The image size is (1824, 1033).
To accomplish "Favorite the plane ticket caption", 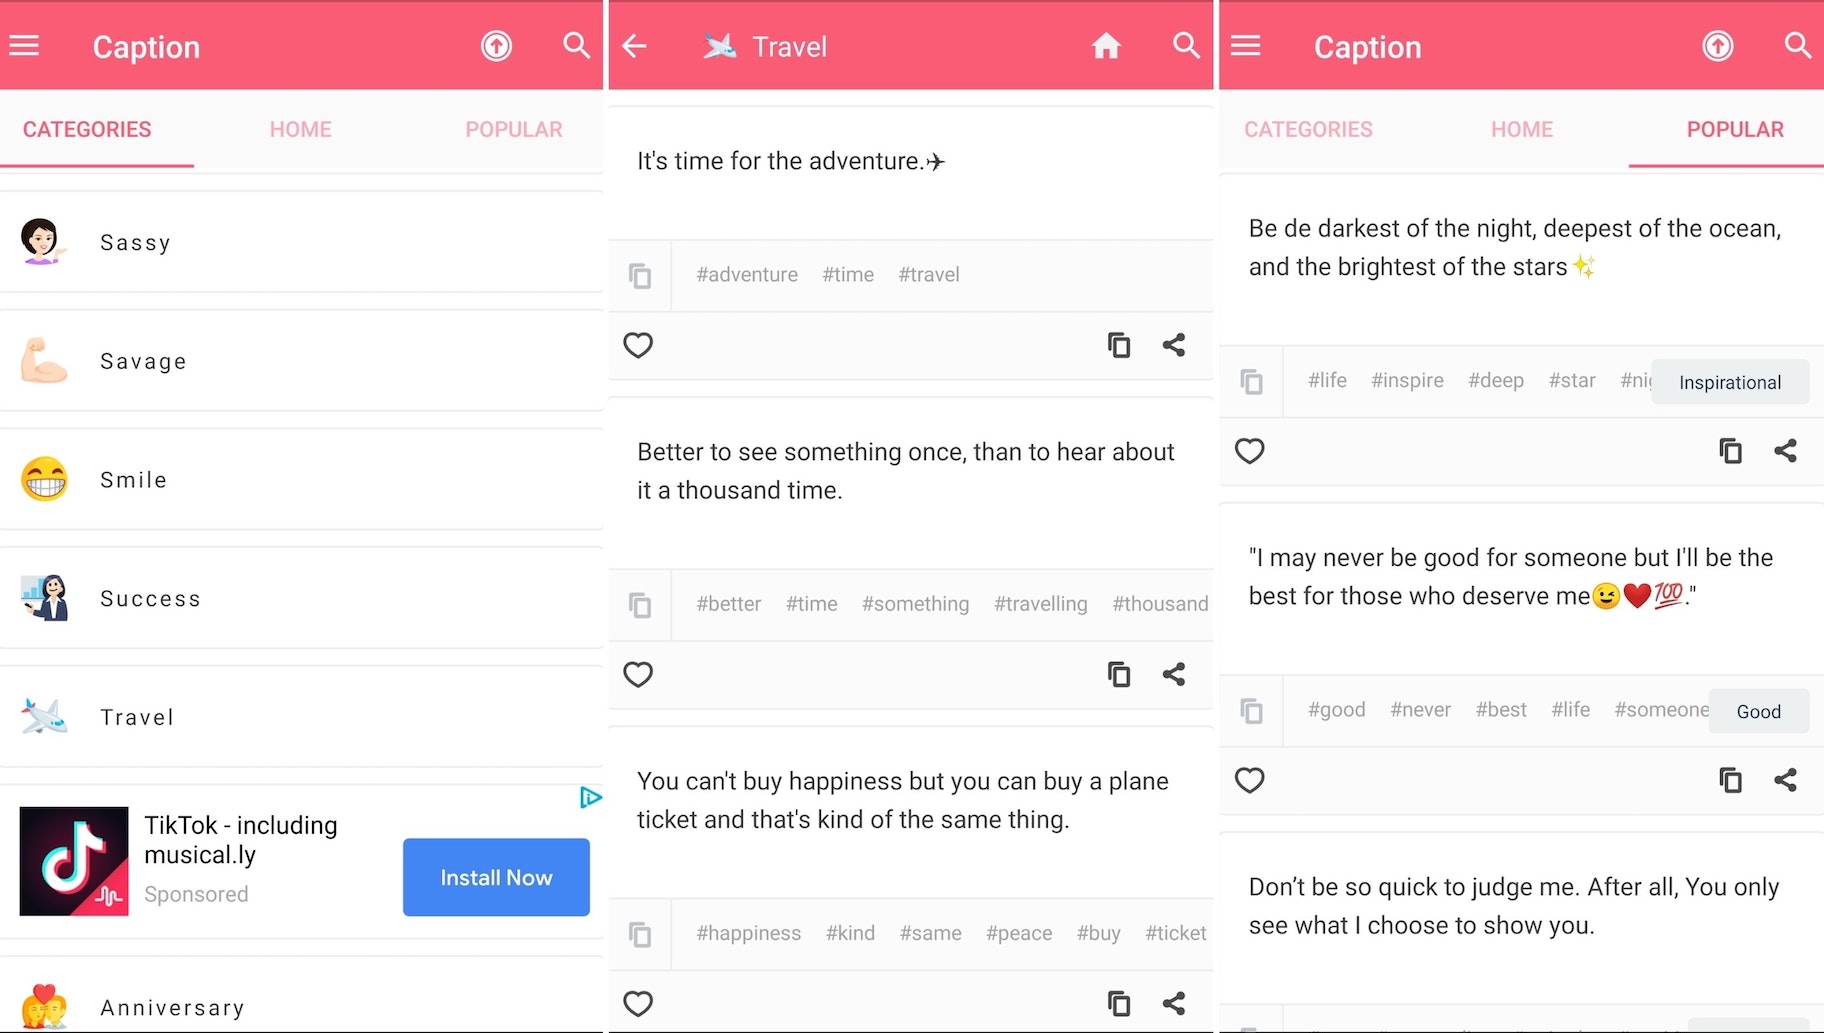I will coord(638,1003).
